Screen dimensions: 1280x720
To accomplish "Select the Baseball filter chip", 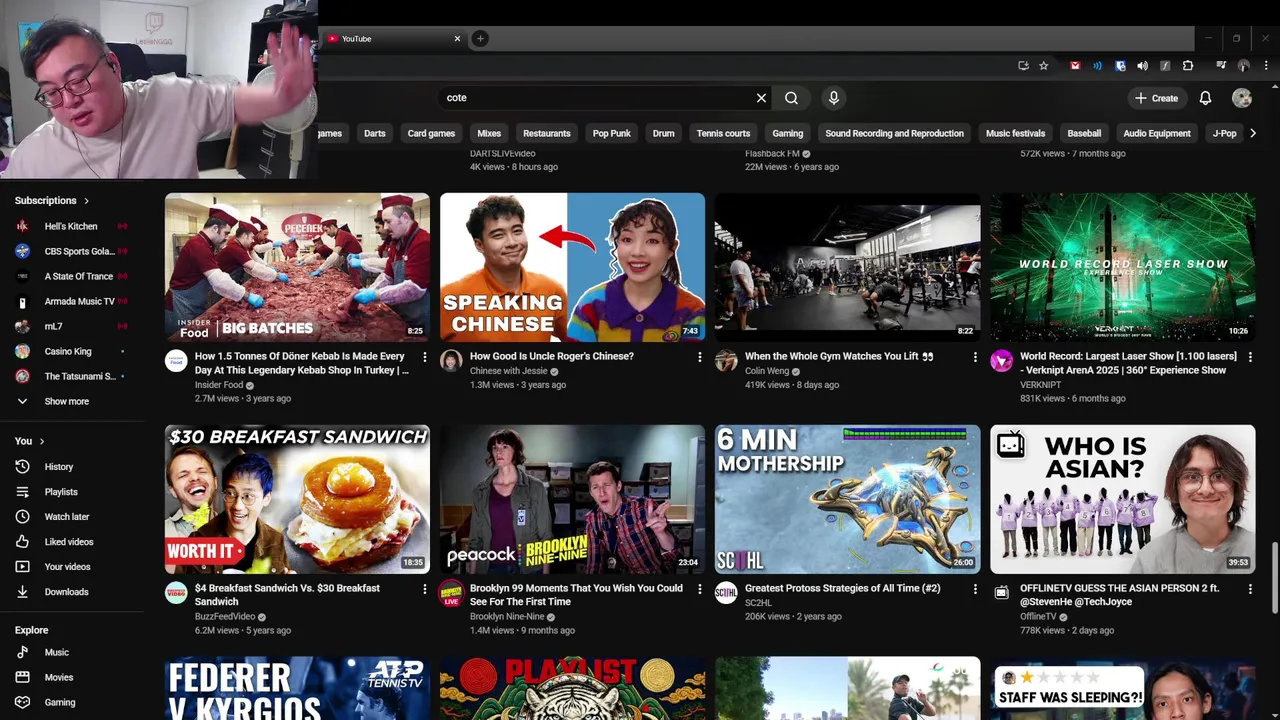I will click(x=1084, y=133).
